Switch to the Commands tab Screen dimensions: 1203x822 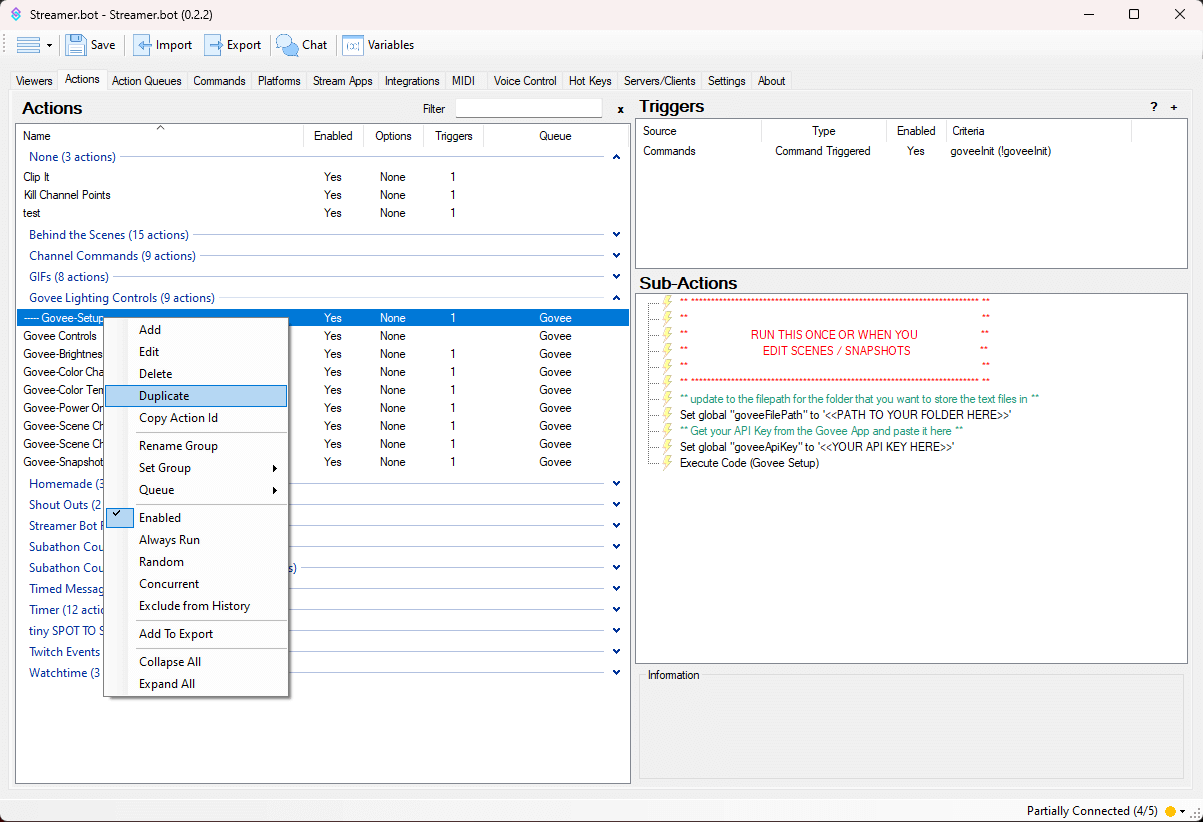point(219,81)
